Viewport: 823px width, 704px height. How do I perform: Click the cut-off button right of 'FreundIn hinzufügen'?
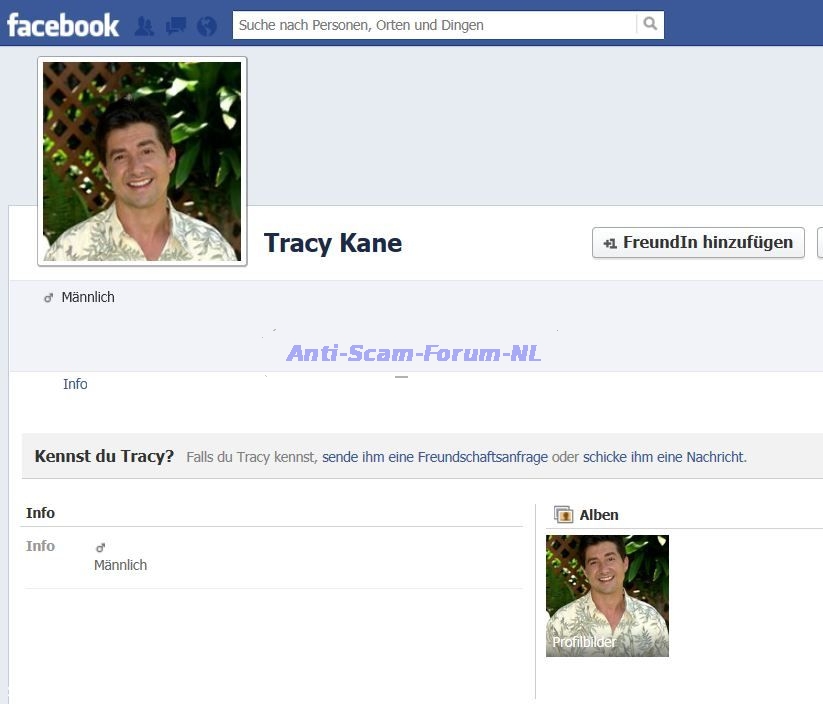point(820,242)
